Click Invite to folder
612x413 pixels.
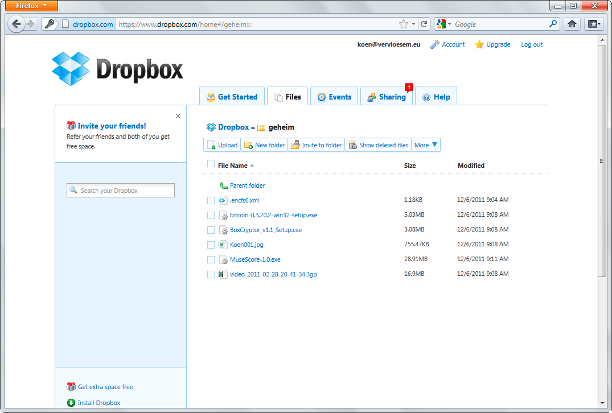[317, 145]
